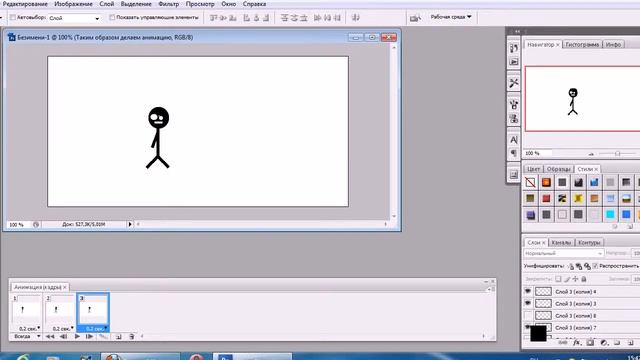Open document status bar info arrow
The width and height of the screenshot is (640, 360).
130,224
